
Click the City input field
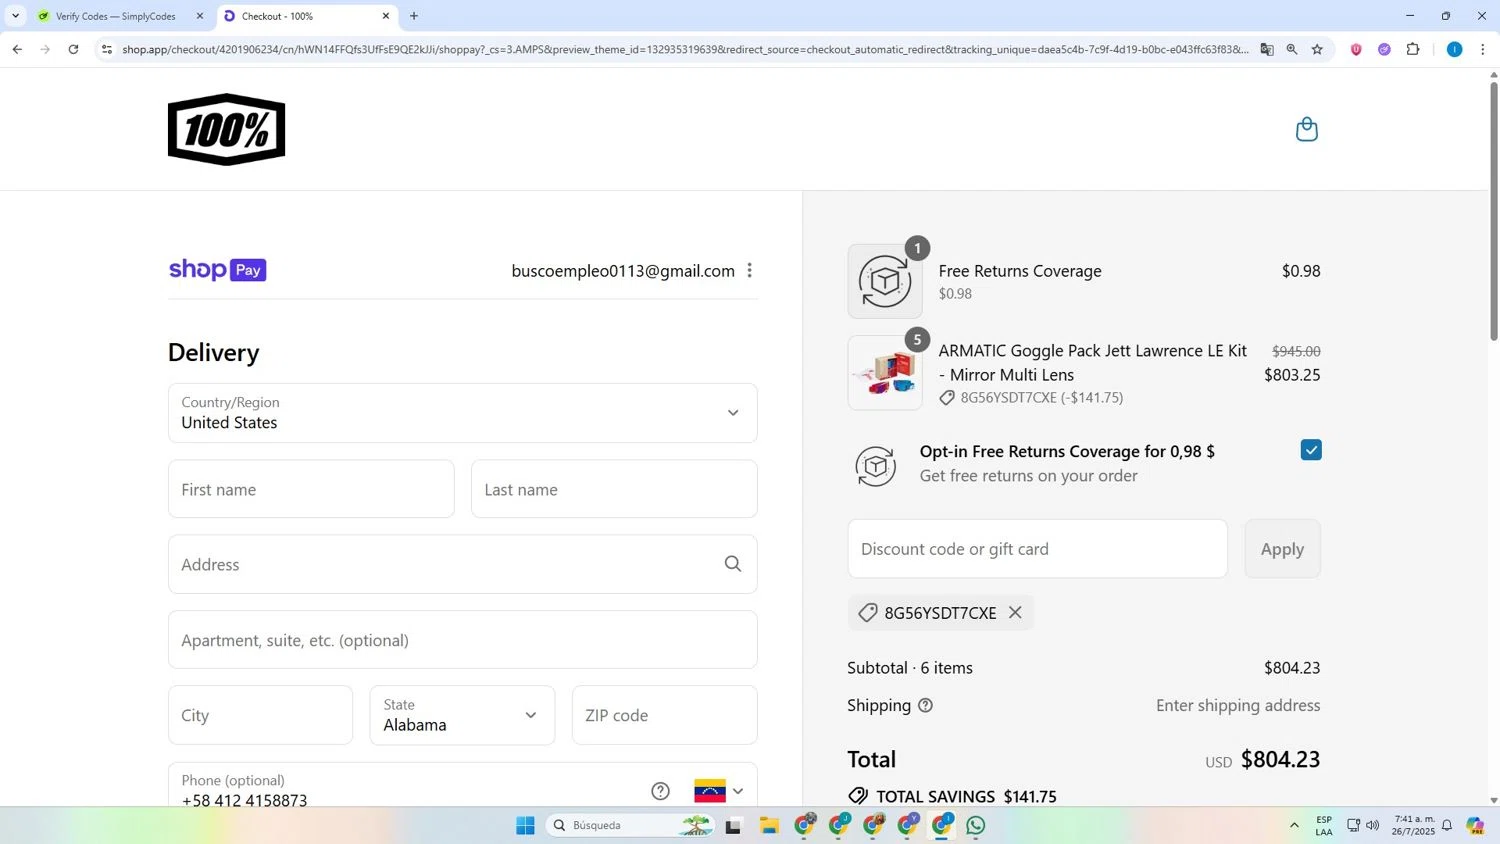(260, 715)
